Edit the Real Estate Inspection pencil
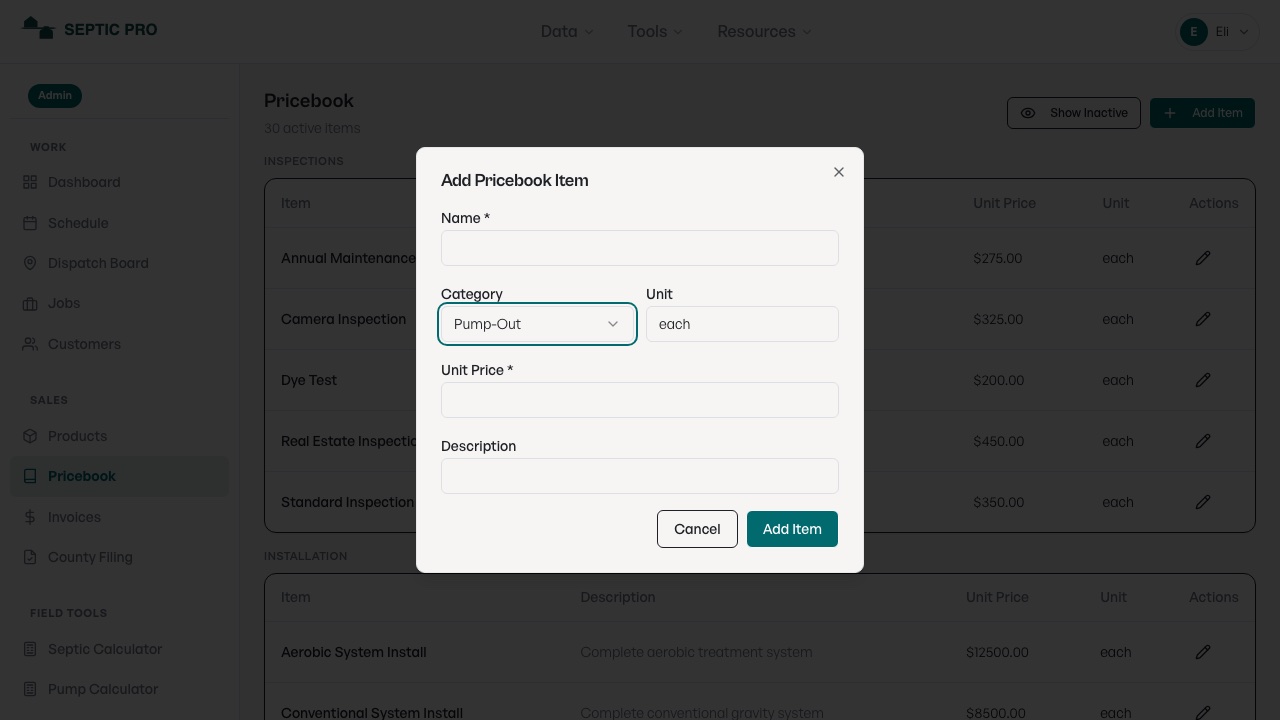 [1203, 441]
